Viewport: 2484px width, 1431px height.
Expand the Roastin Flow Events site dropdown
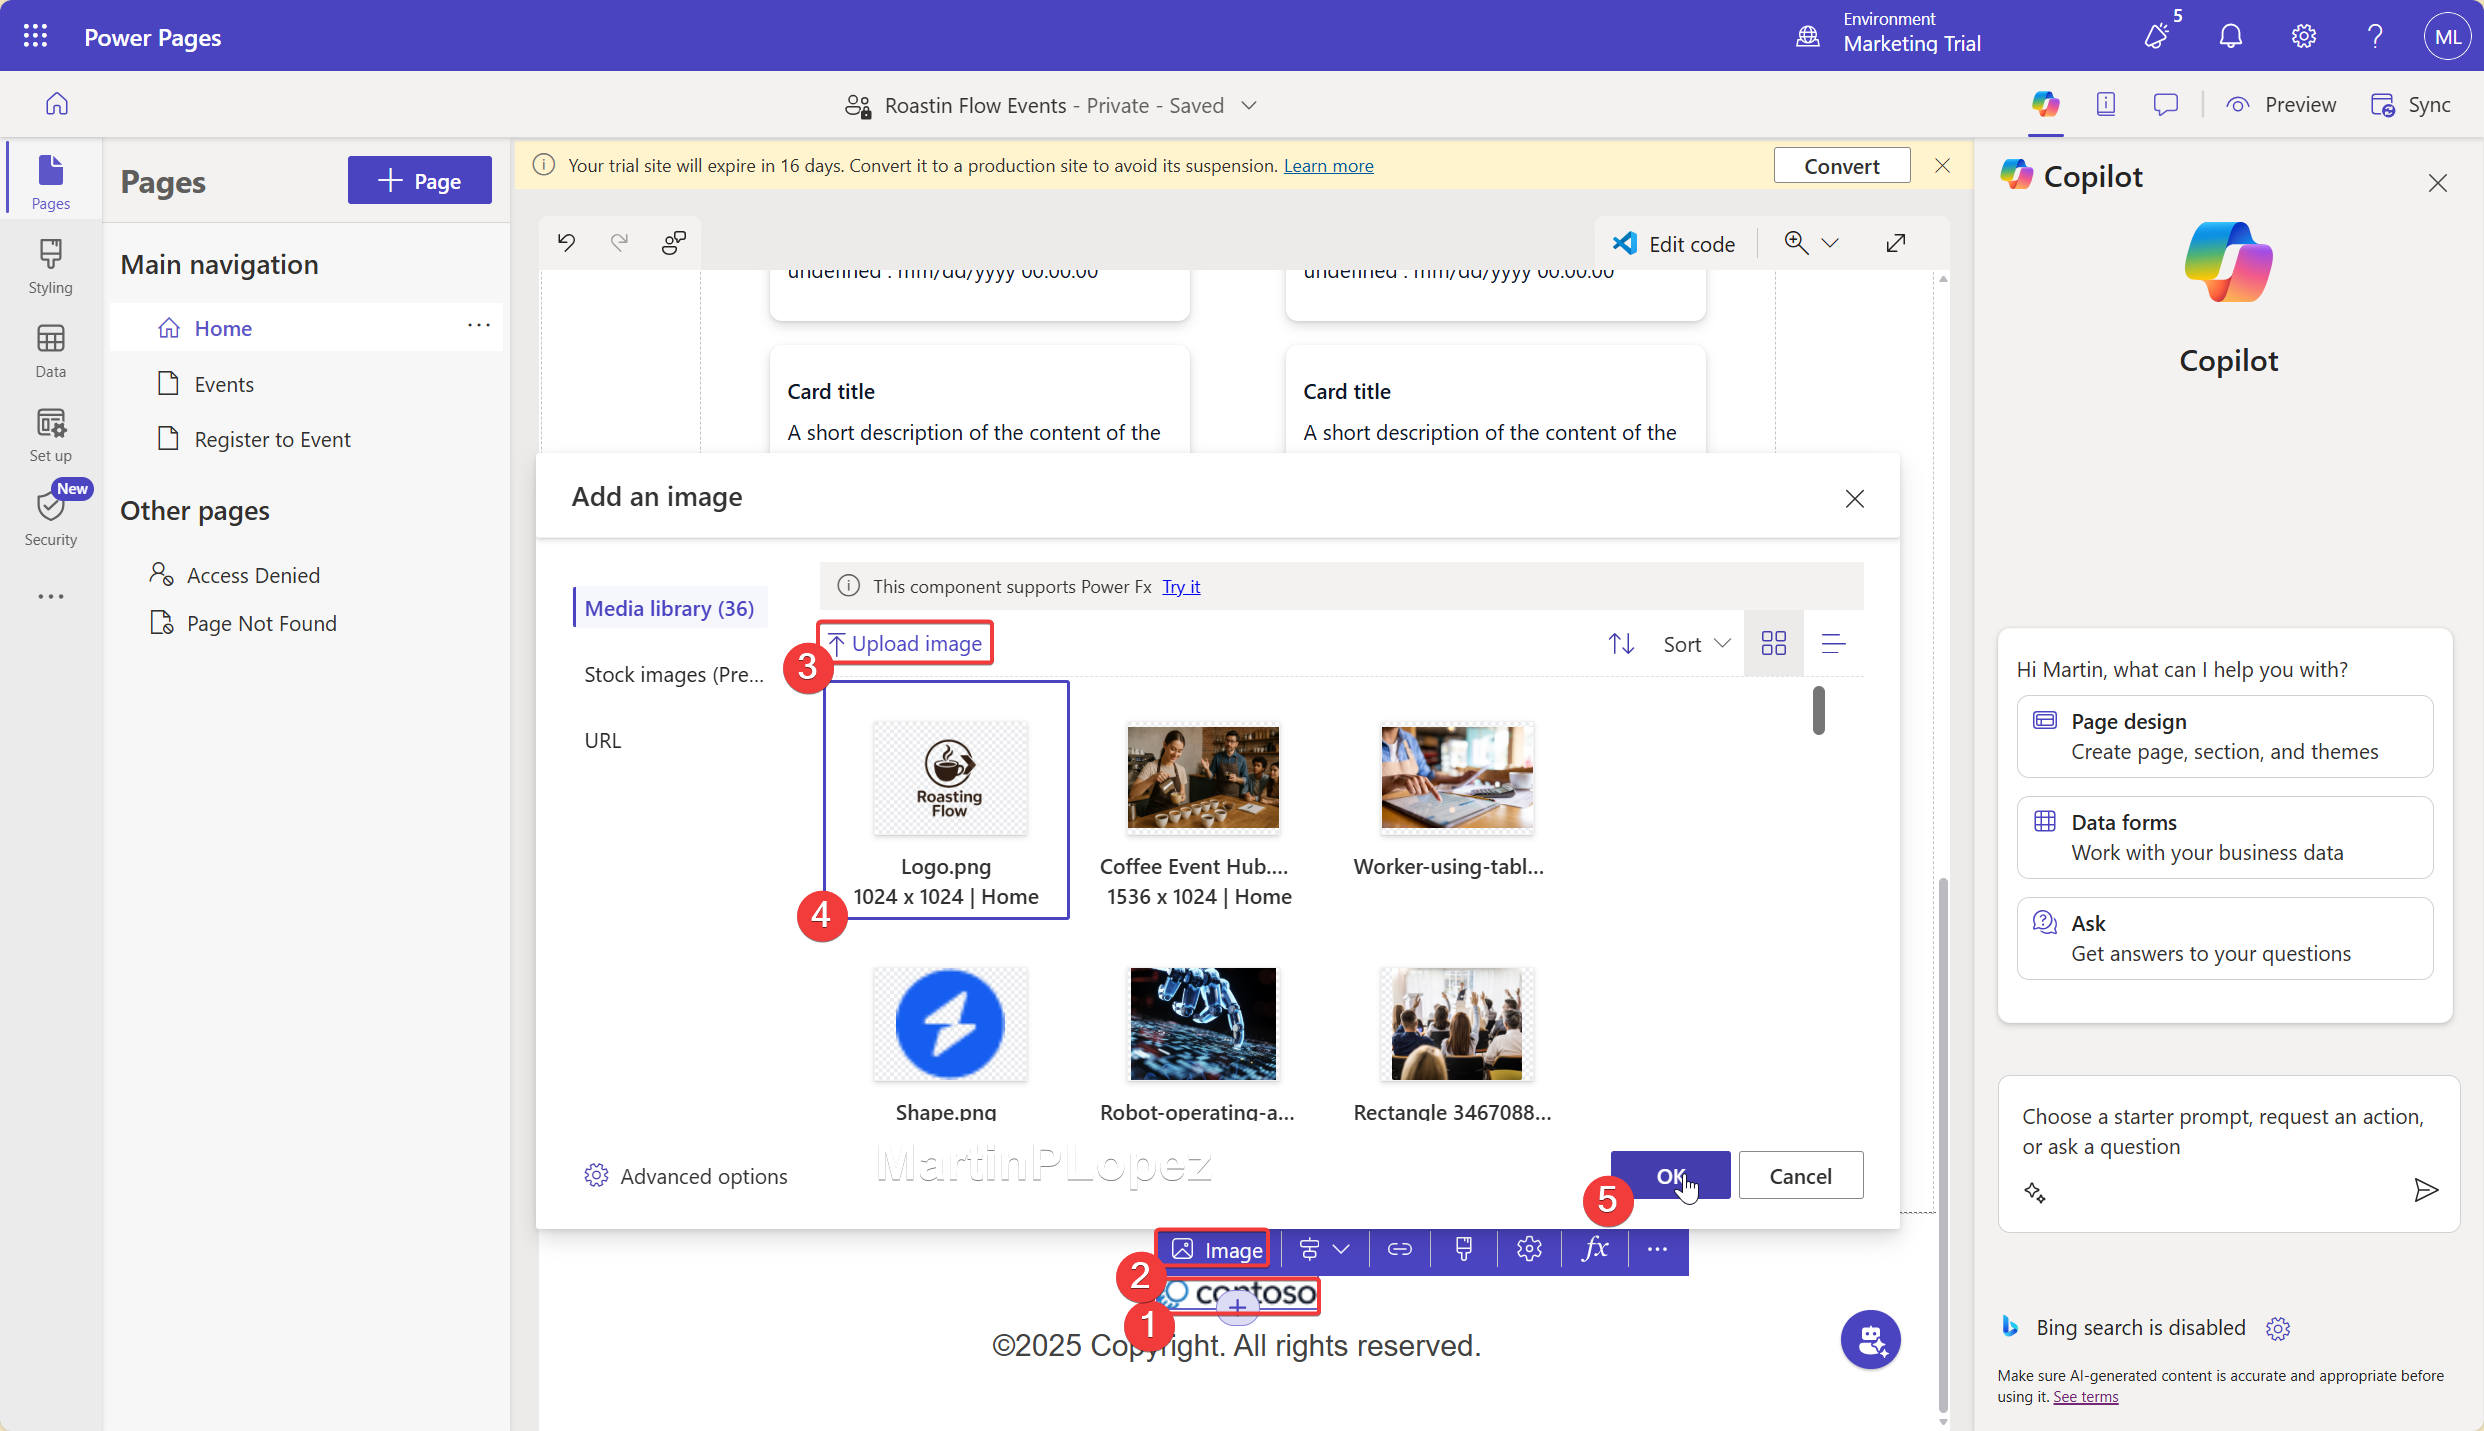1249,105
